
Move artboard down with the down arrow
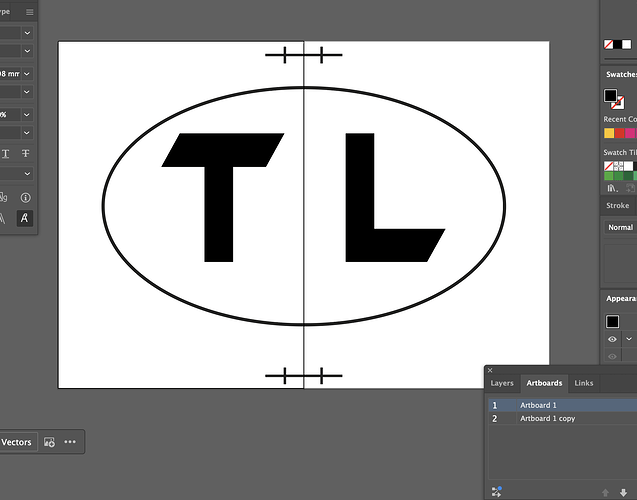pos(624,493)
